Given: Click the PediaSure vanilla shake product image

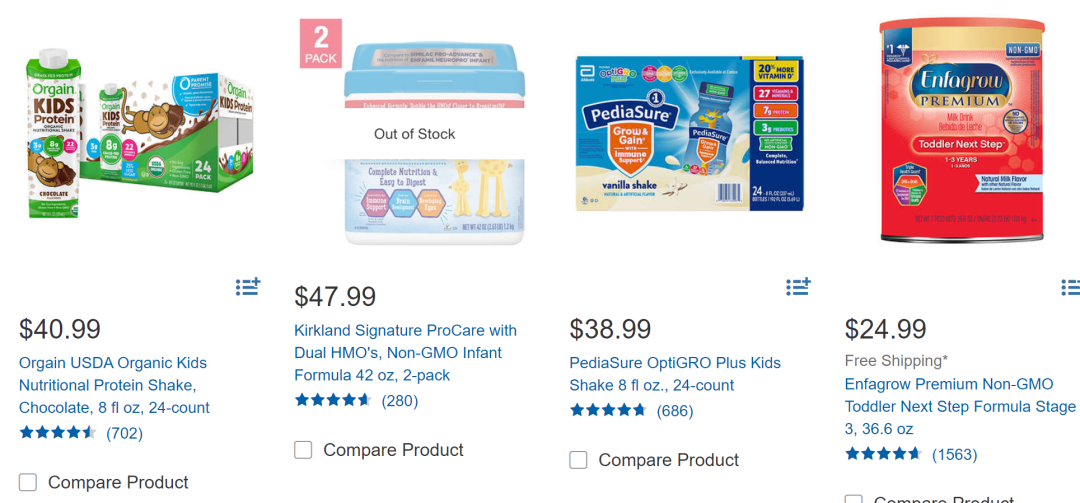Looking at the screenshot, I should pyautogui.click(x=689, y=133).
